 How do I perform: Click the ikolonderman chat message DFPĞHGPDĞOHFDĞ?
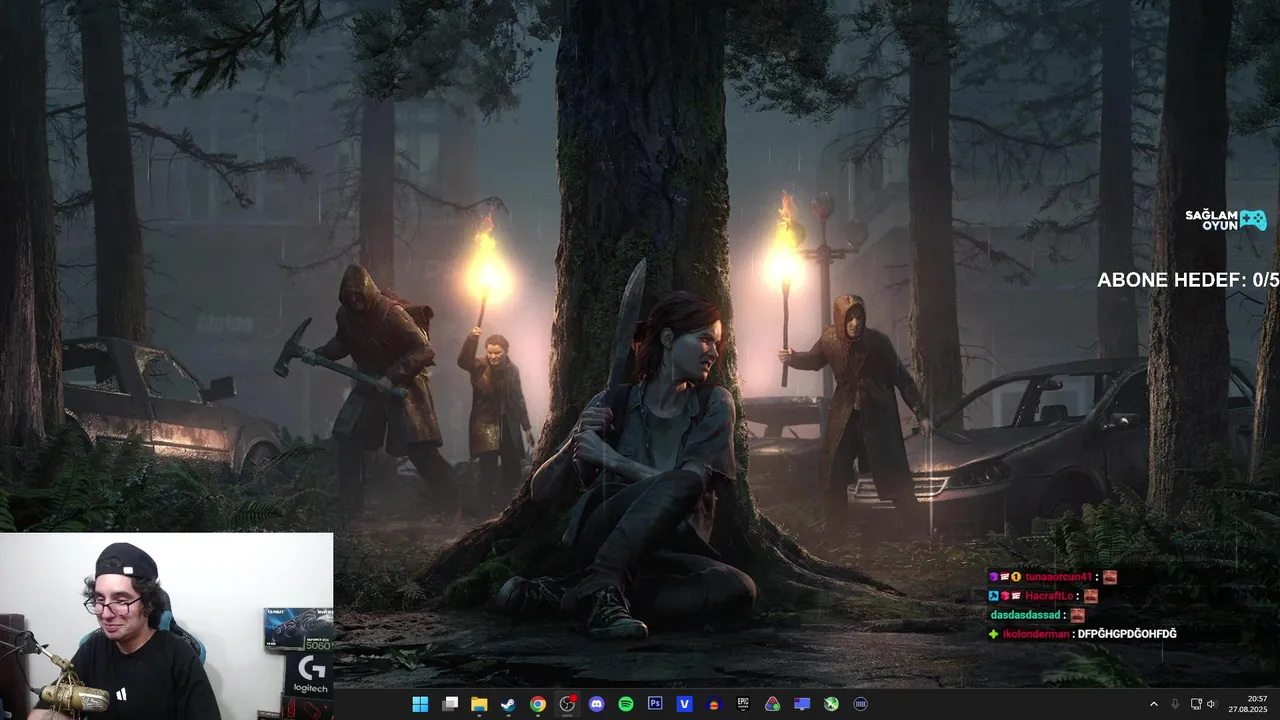[1082, 634]
